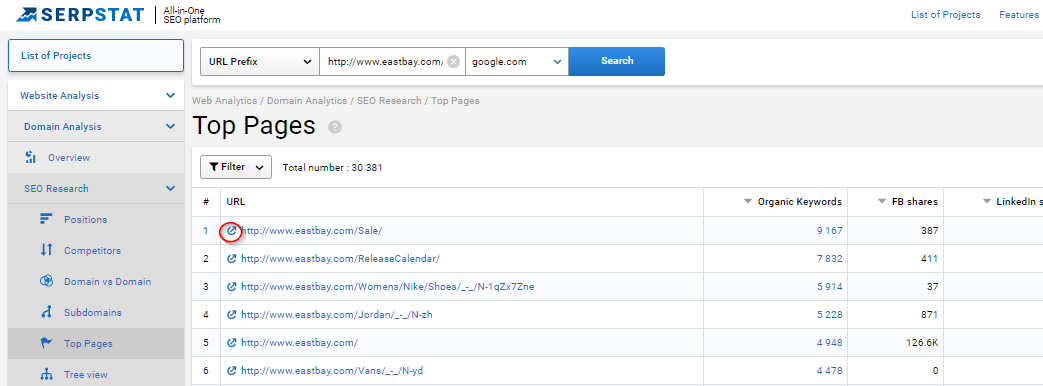The height and width of the screenshot is (386, 1043).
Task: Click the Subdomains branch icon in sidebar
Action: coord(46,312)
